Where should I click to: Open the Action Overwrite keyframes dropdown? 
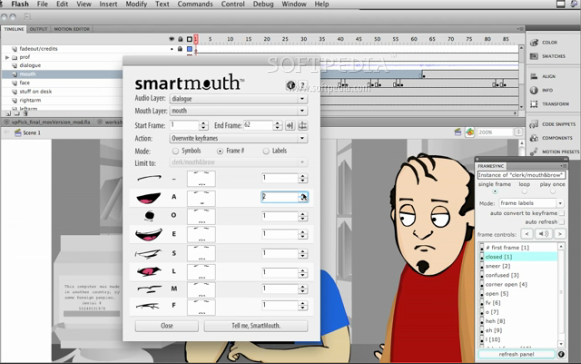click(x=239, y=138)
